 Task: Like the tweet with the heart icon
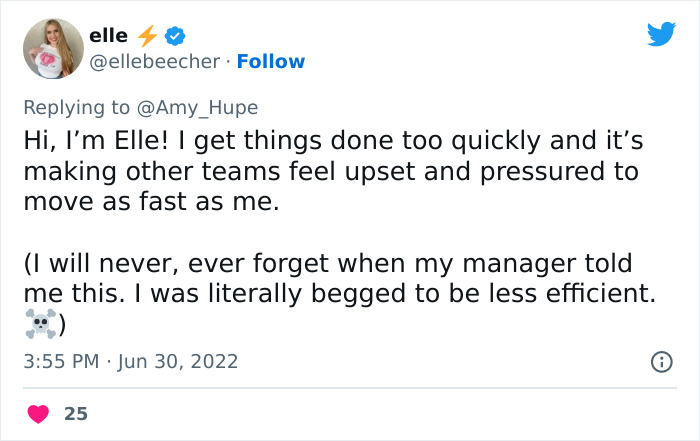[x=37, y=413]
